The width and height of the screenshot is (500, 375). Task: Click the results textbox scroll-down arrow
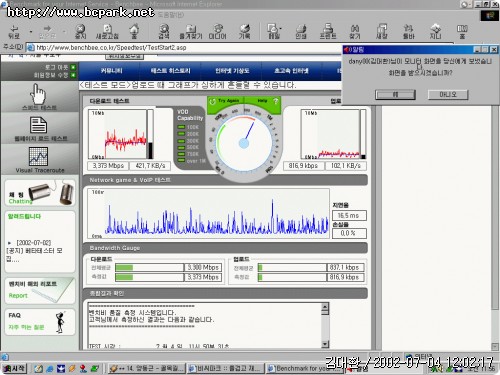[325, 344]
